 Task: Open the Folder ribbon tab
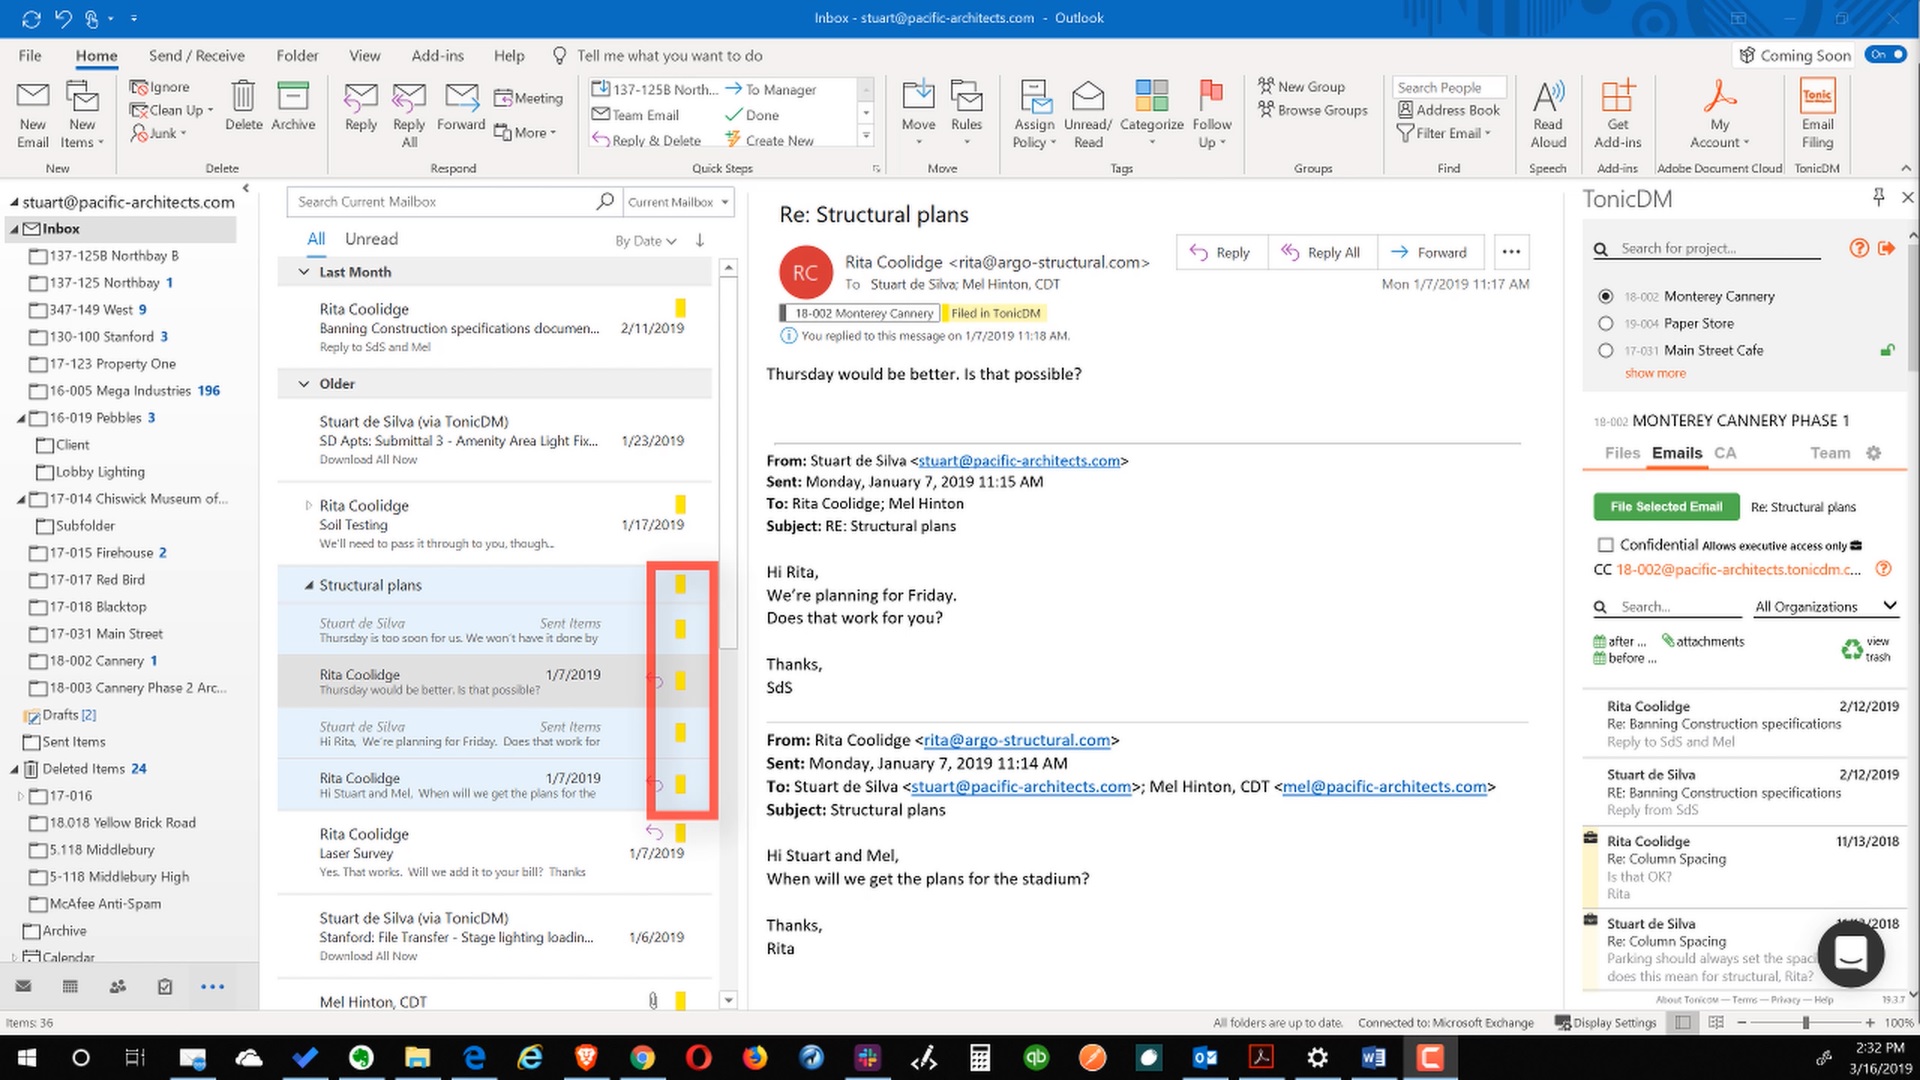click(297, 56)
